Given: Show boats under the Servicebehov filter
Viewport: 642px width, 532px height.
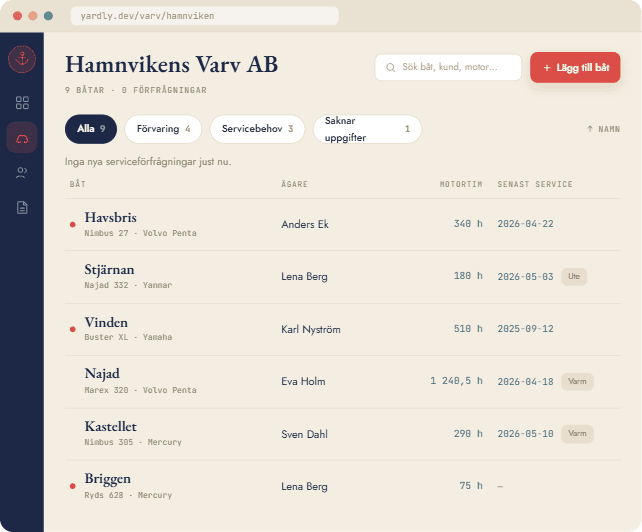Looking at the screenshot, I should click(x=257, y=129).
